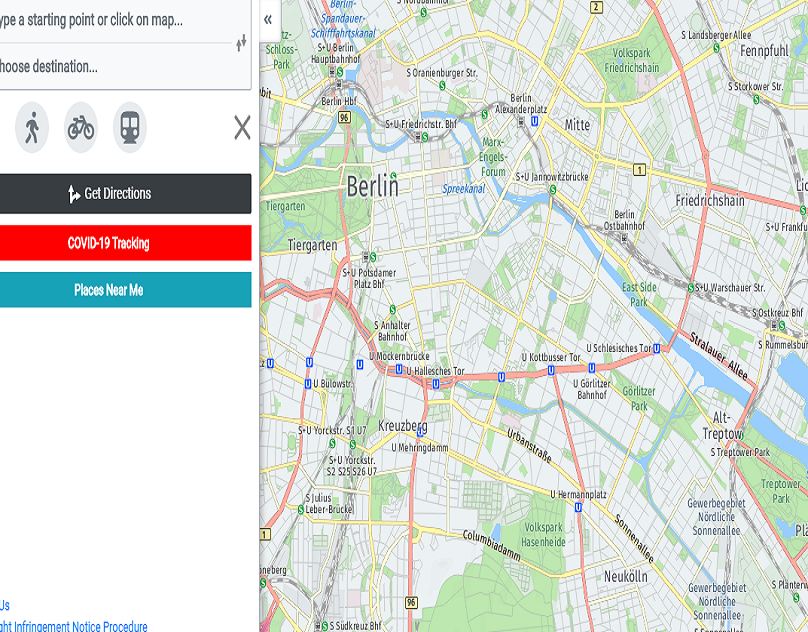The image size is (808, 632).
Task: Click the route 1 badge near Friedrichshain
Action: [638, 170]
